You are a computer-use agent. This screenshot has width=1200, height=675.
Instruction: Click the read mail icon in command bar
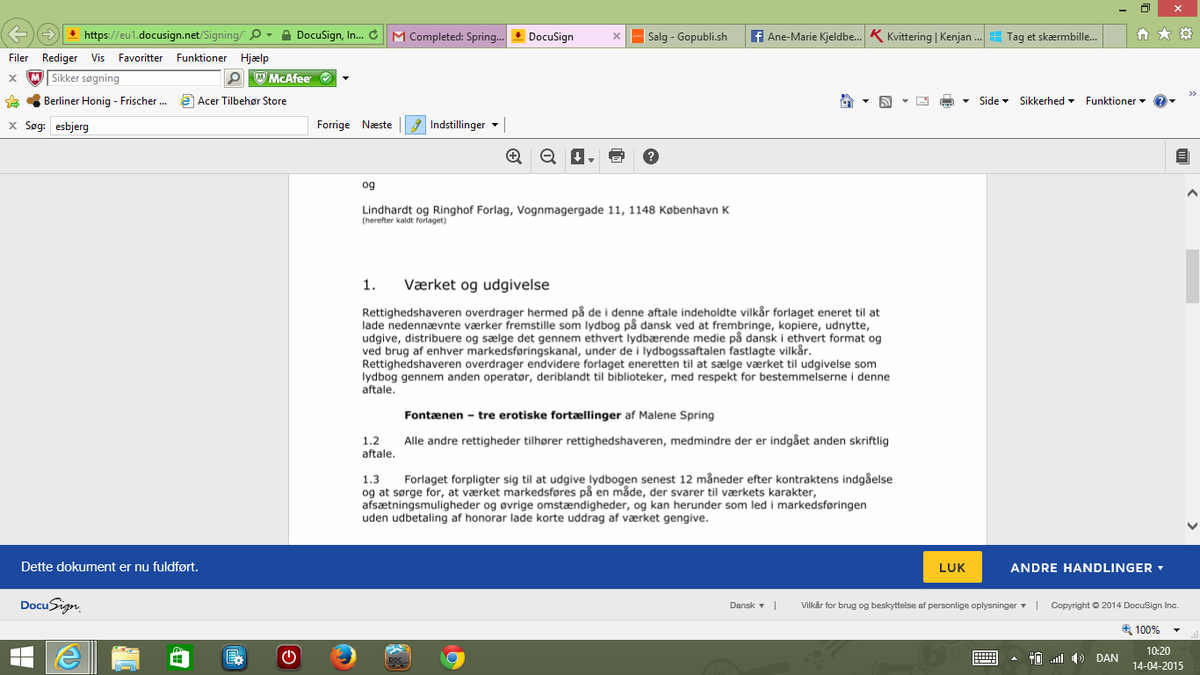922,101
